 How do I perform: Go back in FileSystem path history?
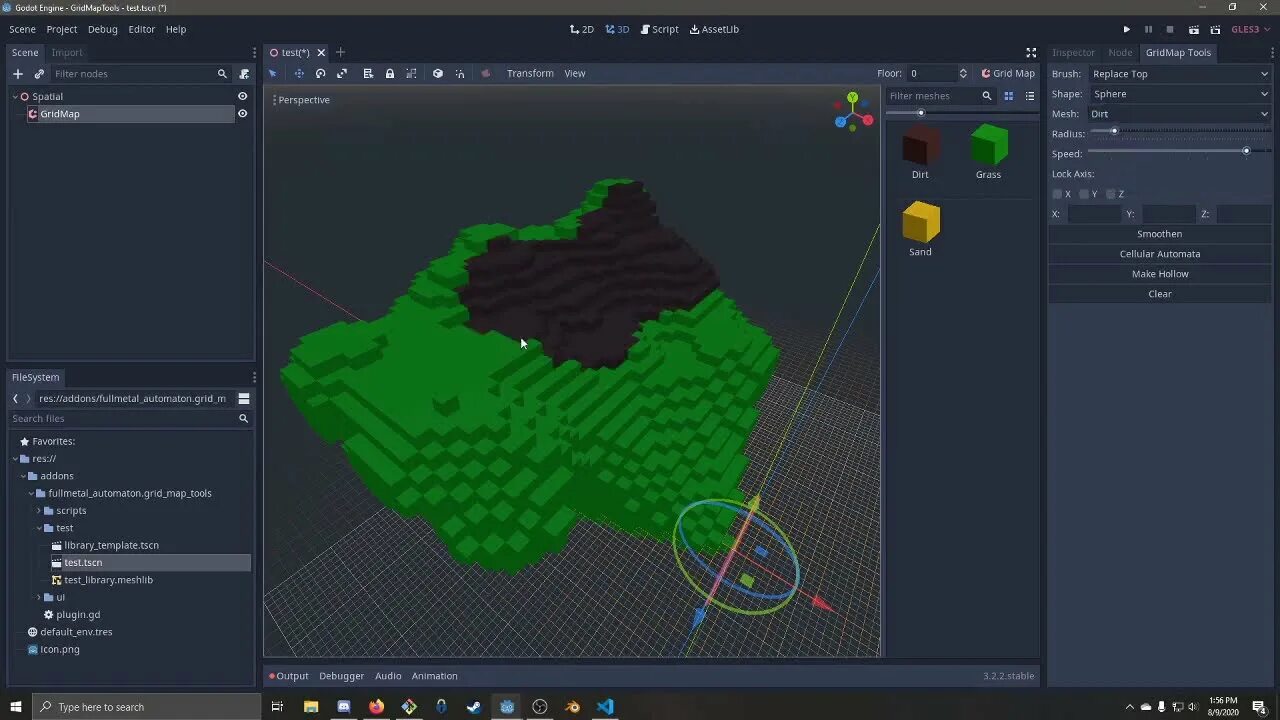pos(15,398)
